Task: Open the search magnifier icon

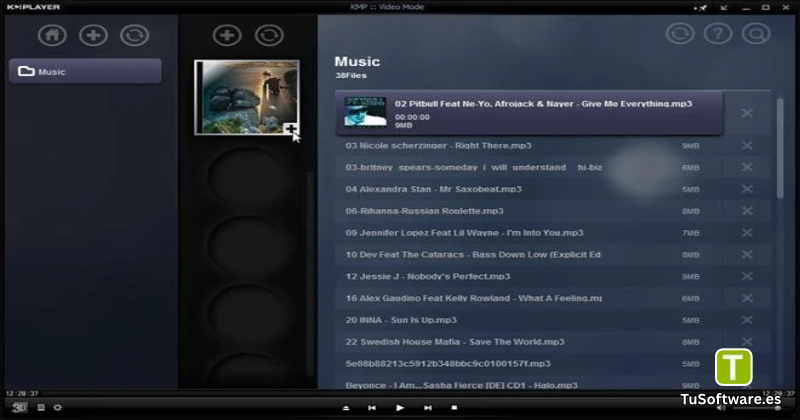Action: coord(756,34)
